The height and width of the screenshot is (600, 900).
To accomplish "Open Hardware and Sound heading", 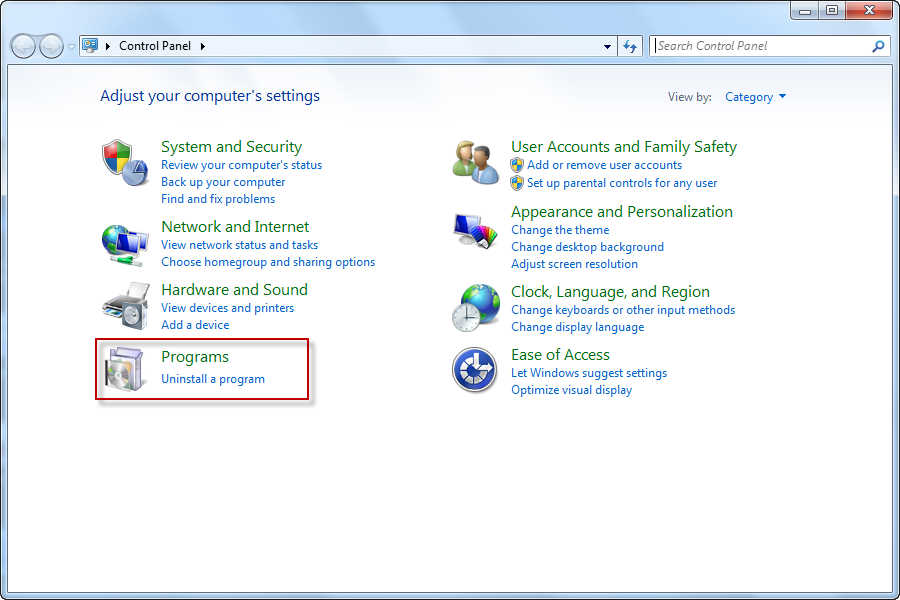I will click(x=234, y=290).
